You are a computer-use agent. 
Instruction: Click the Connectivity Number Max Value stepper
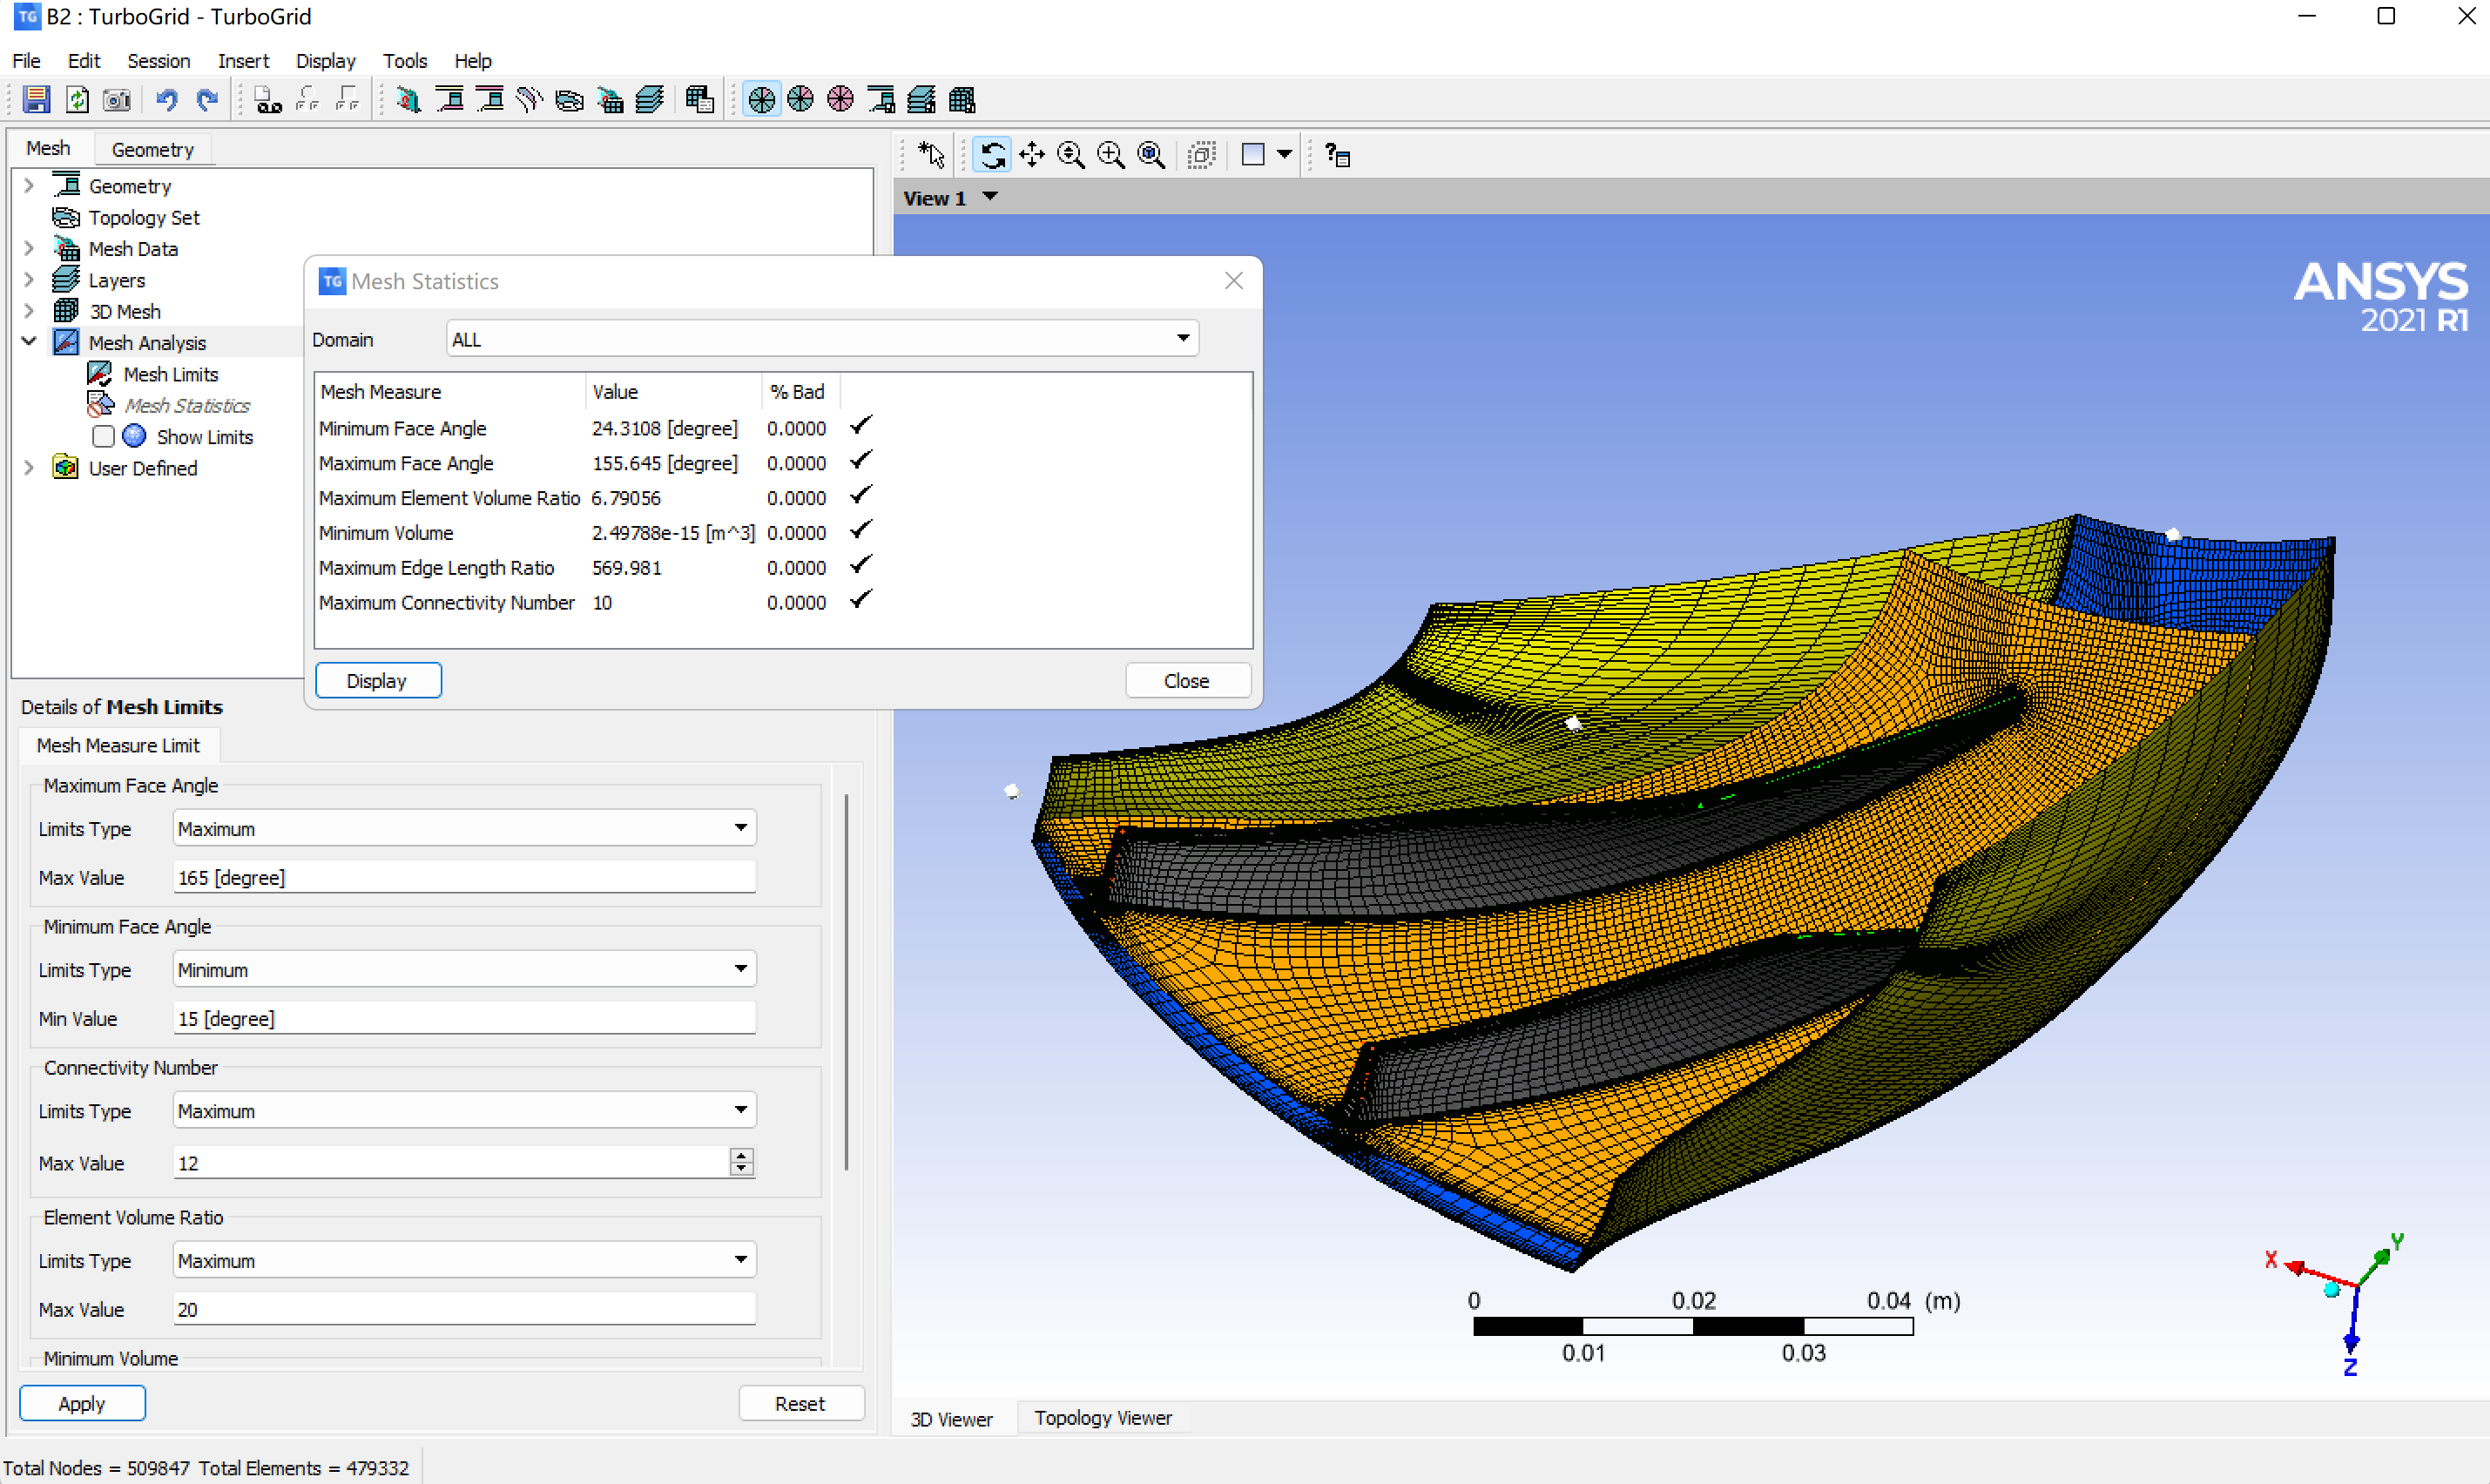pyautogui.click(x=741, y=1162)
